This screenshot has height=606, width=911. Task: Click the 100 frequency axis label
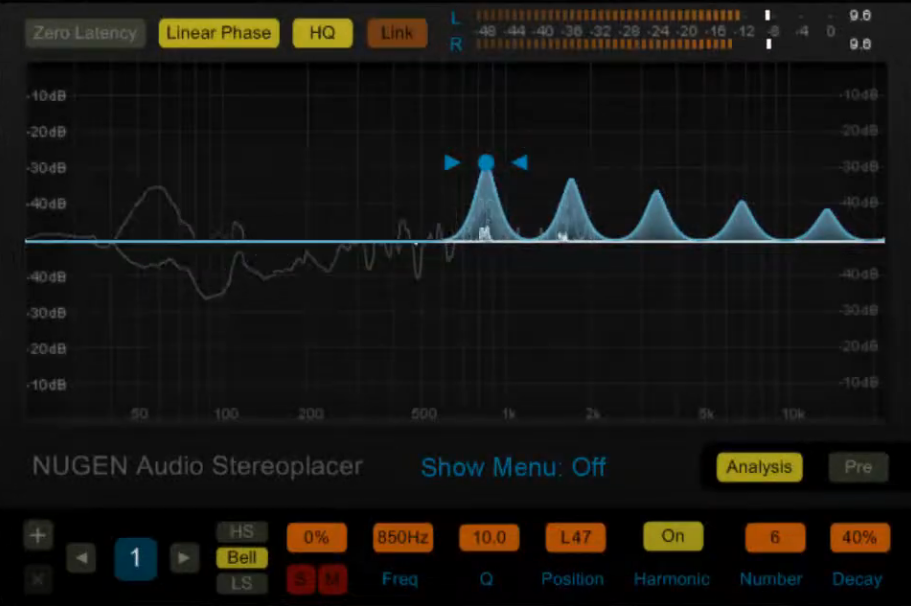point(226,414)
